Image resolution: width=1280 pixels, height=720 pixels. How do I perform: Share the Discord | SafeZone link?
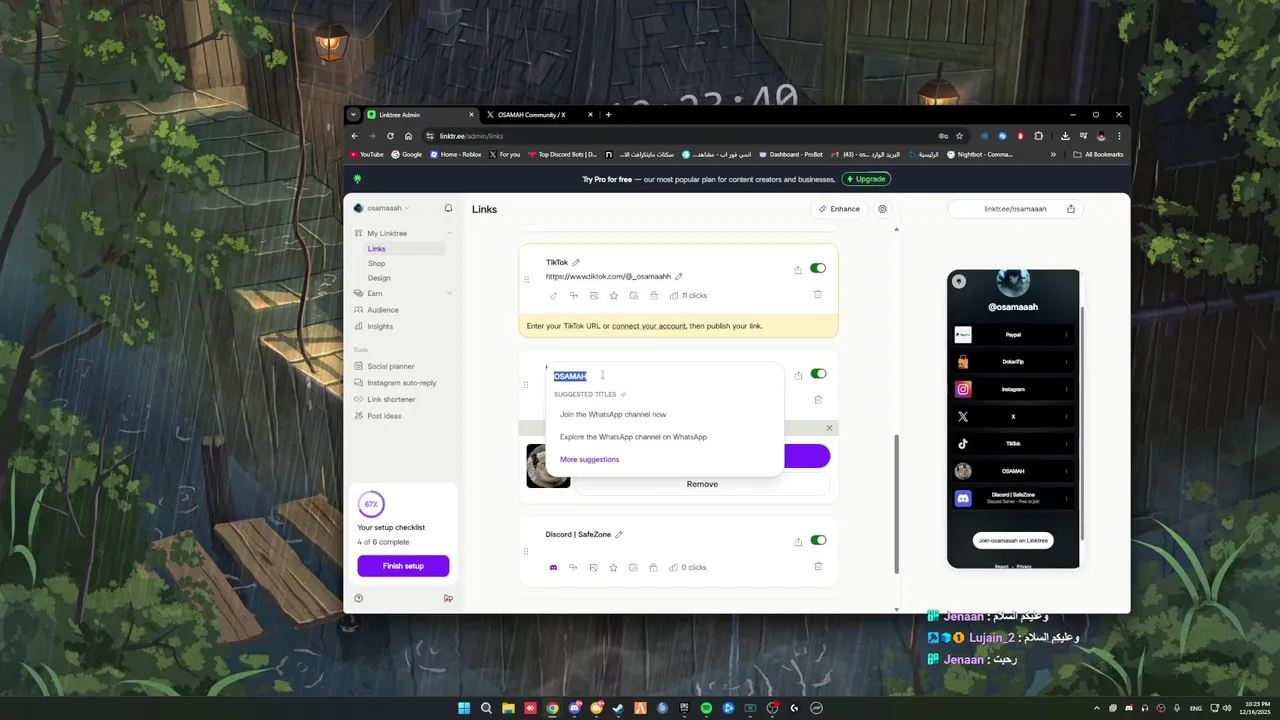[x=798, y=541]
